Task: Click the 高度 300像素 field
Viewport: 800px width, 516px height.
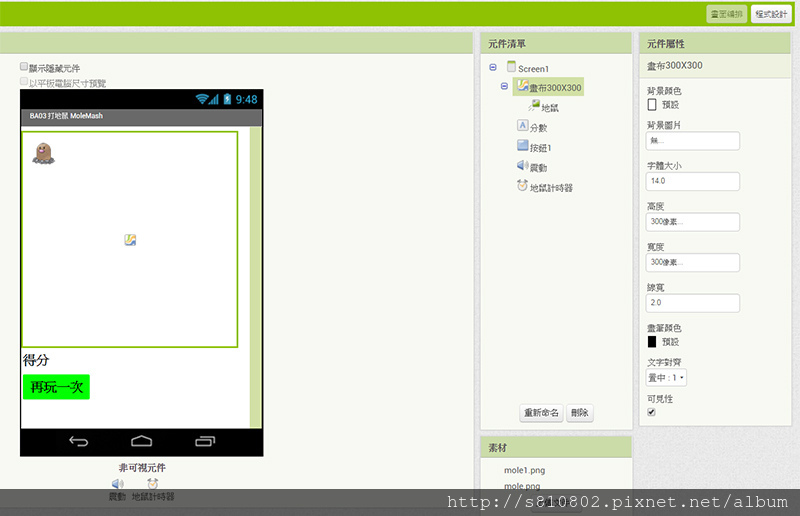Action: tap(693, 222)
